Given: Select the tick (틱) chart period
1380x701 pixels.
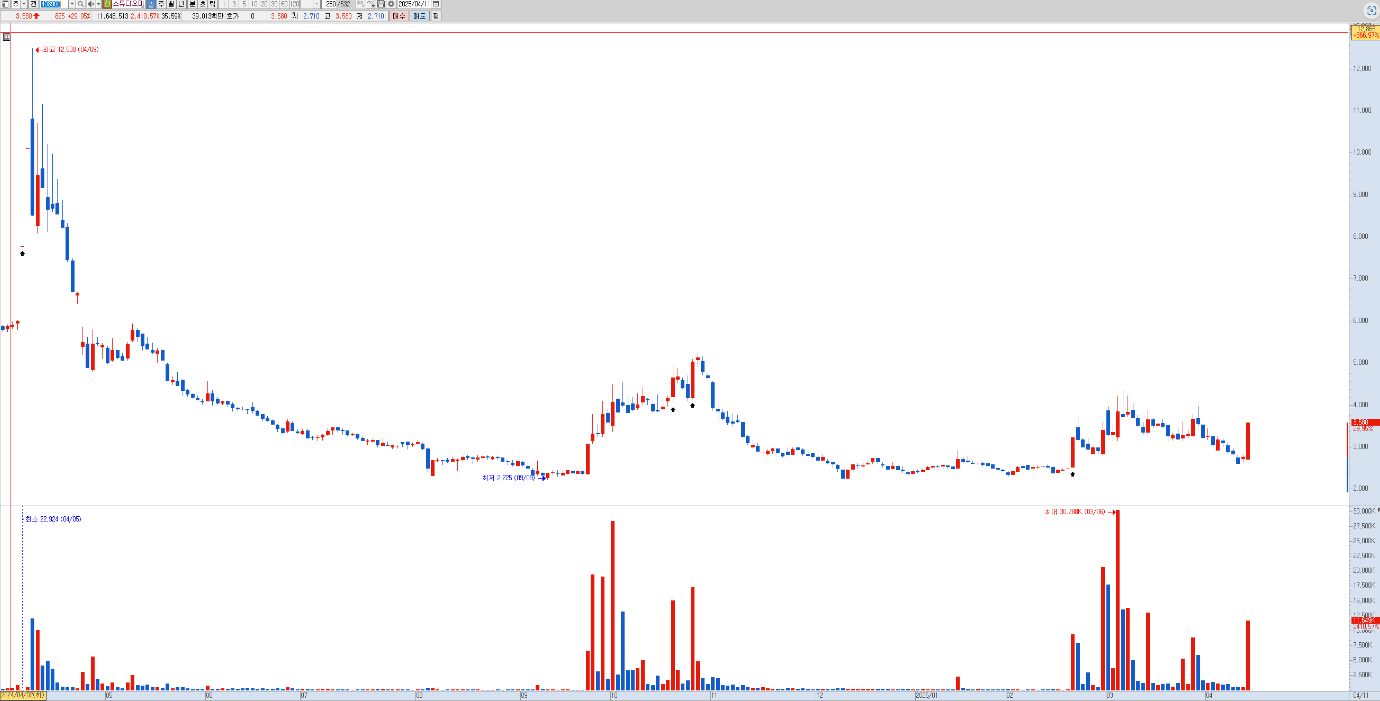Looking at the screenshot, I should point(212,5).
